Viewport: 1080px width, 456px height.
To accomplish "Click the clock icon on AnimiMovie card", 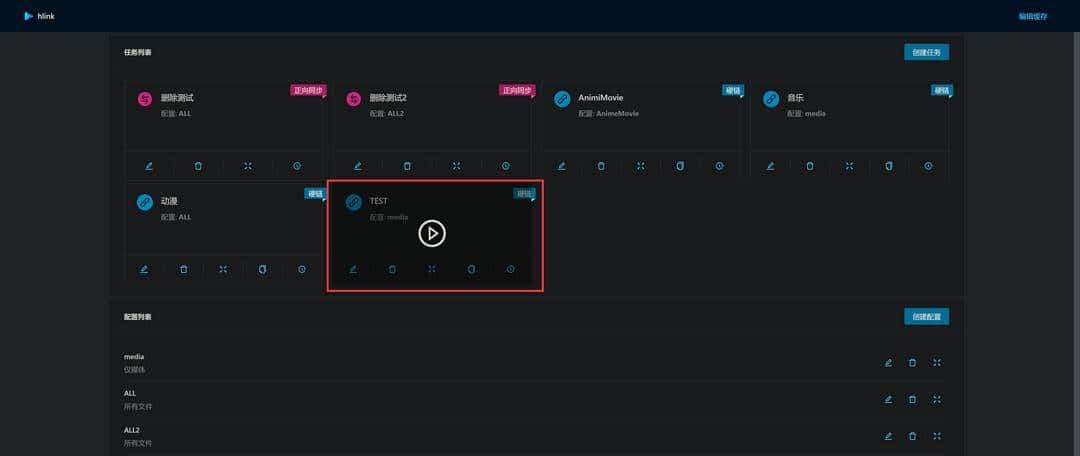I will pyautogui.click(x=719, y=166).
